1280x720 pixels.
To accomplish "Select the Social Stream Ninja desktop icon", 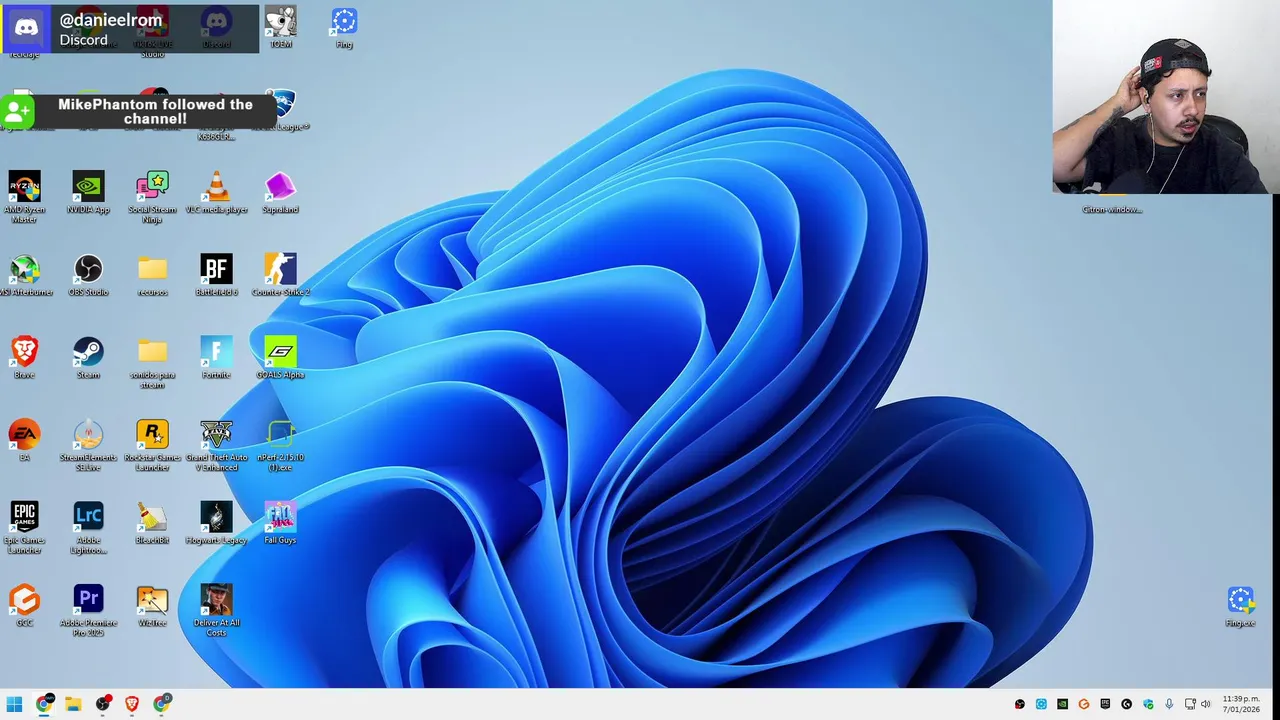I will [152, 197].
